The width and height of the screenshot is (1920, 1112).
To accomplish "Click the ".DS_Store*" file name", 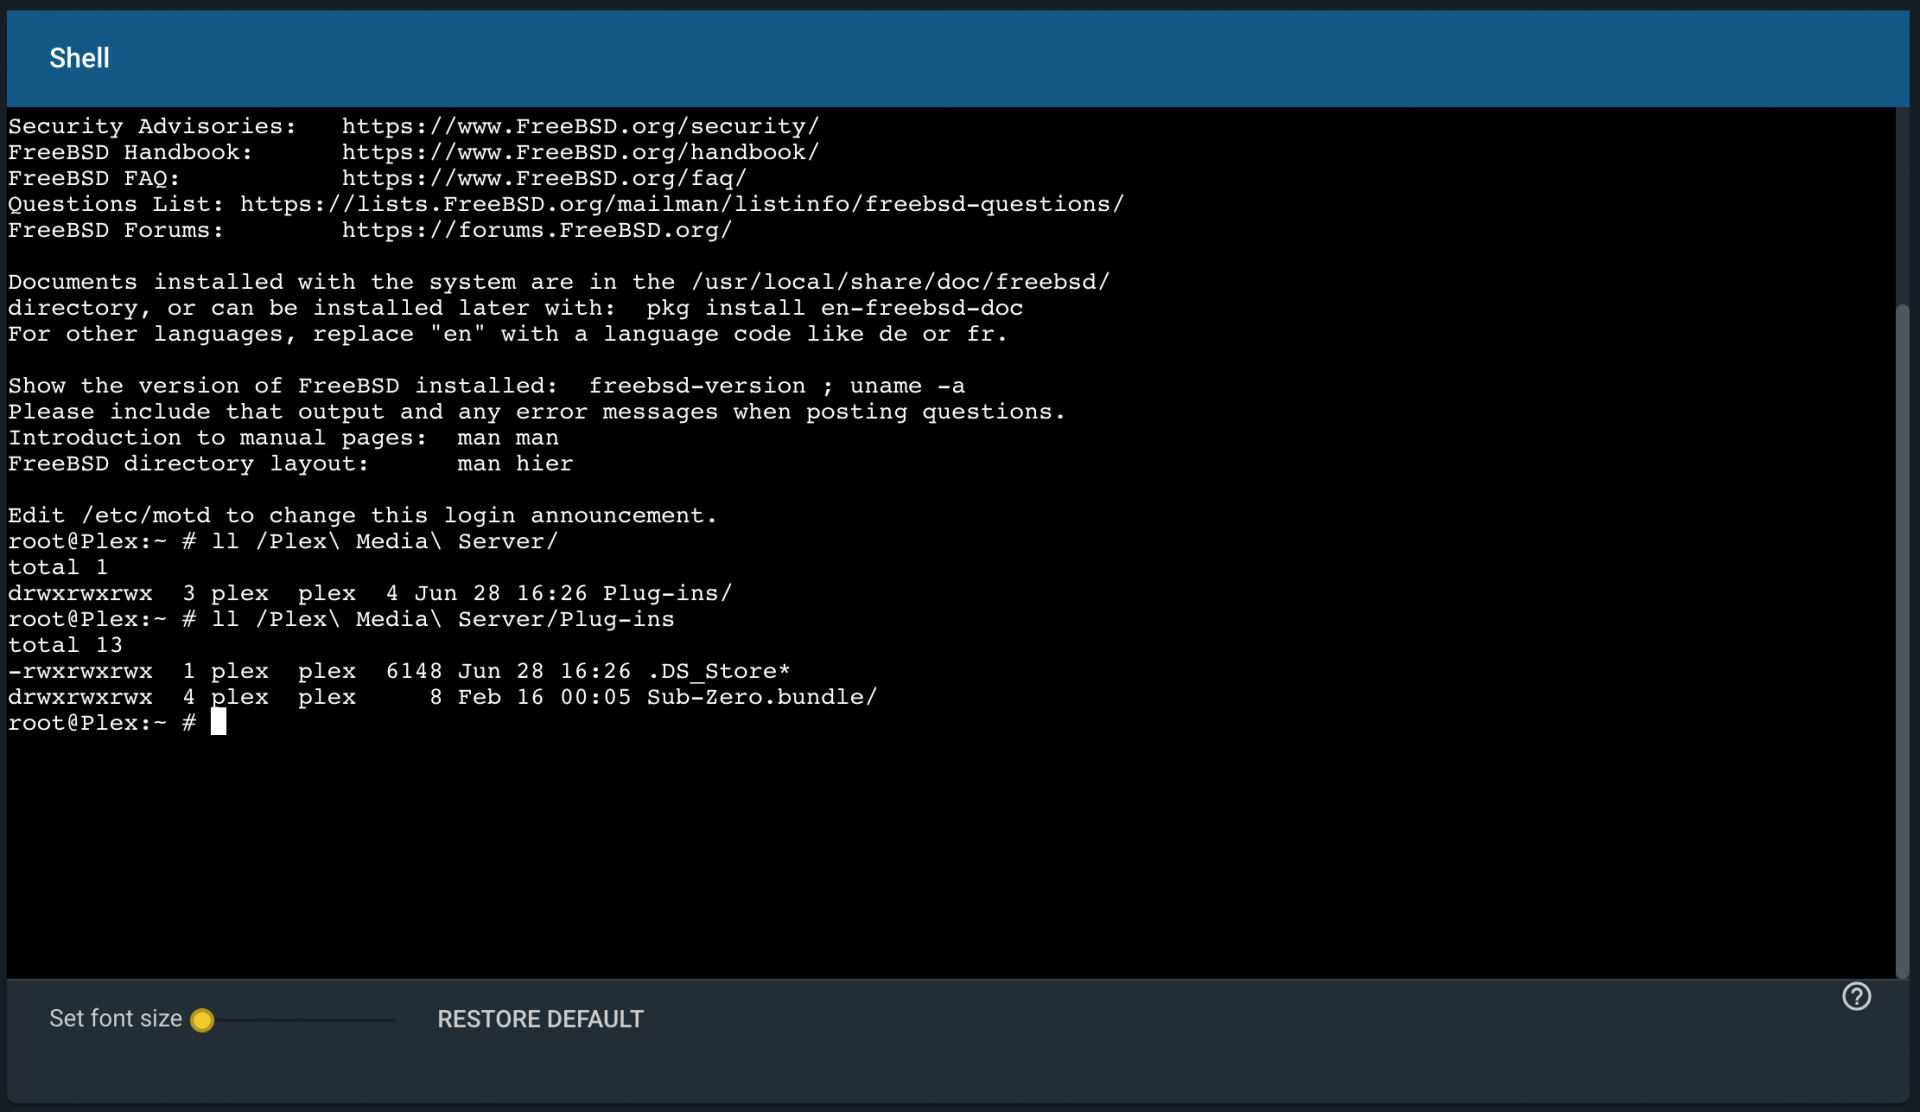I will (718, 671).
